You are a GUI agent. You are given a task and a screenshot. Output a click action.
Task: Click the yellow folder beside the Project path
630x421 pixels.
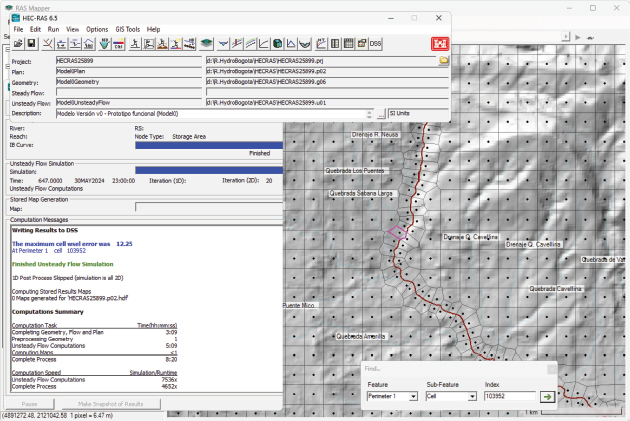[443, 61]
